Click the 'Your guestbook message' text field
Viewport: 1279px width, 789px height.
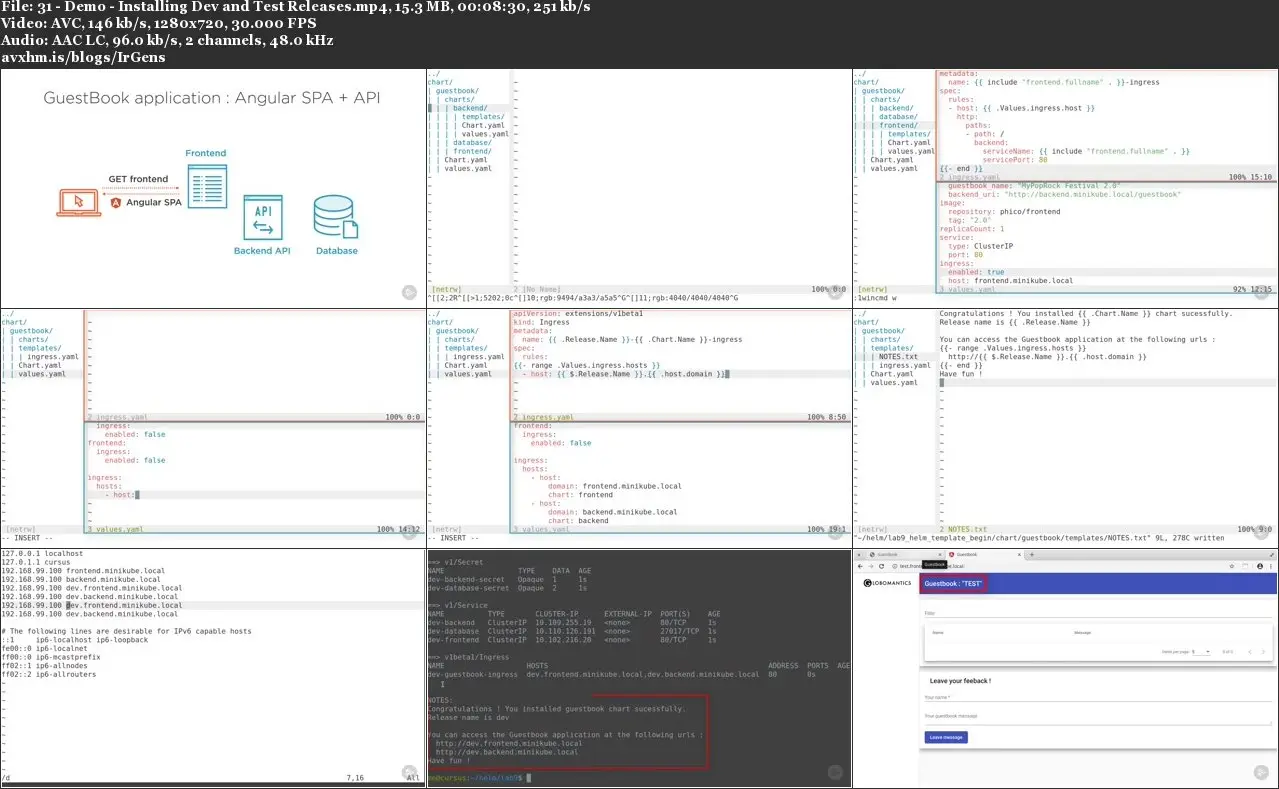(1098, 716)
